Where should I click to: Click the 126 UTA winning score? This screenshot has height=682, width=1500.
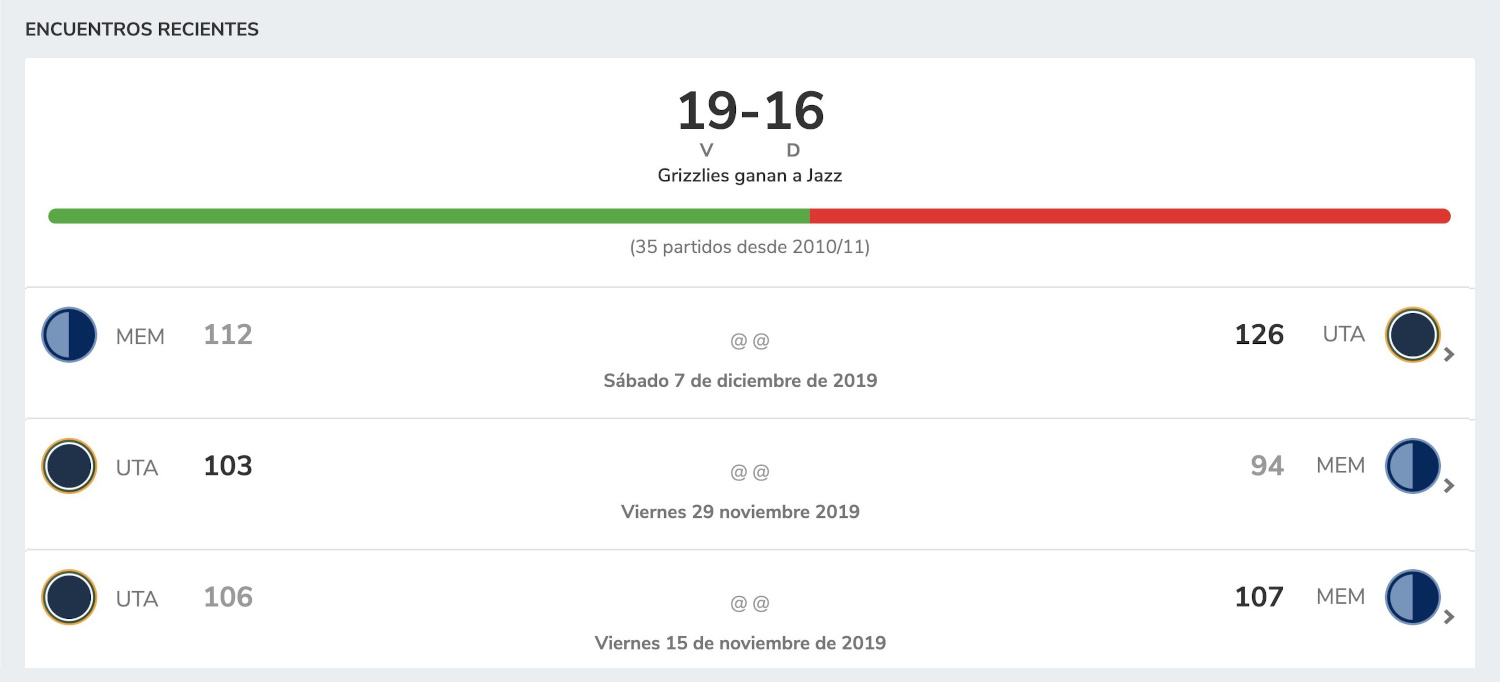(x=1259, y=335)
